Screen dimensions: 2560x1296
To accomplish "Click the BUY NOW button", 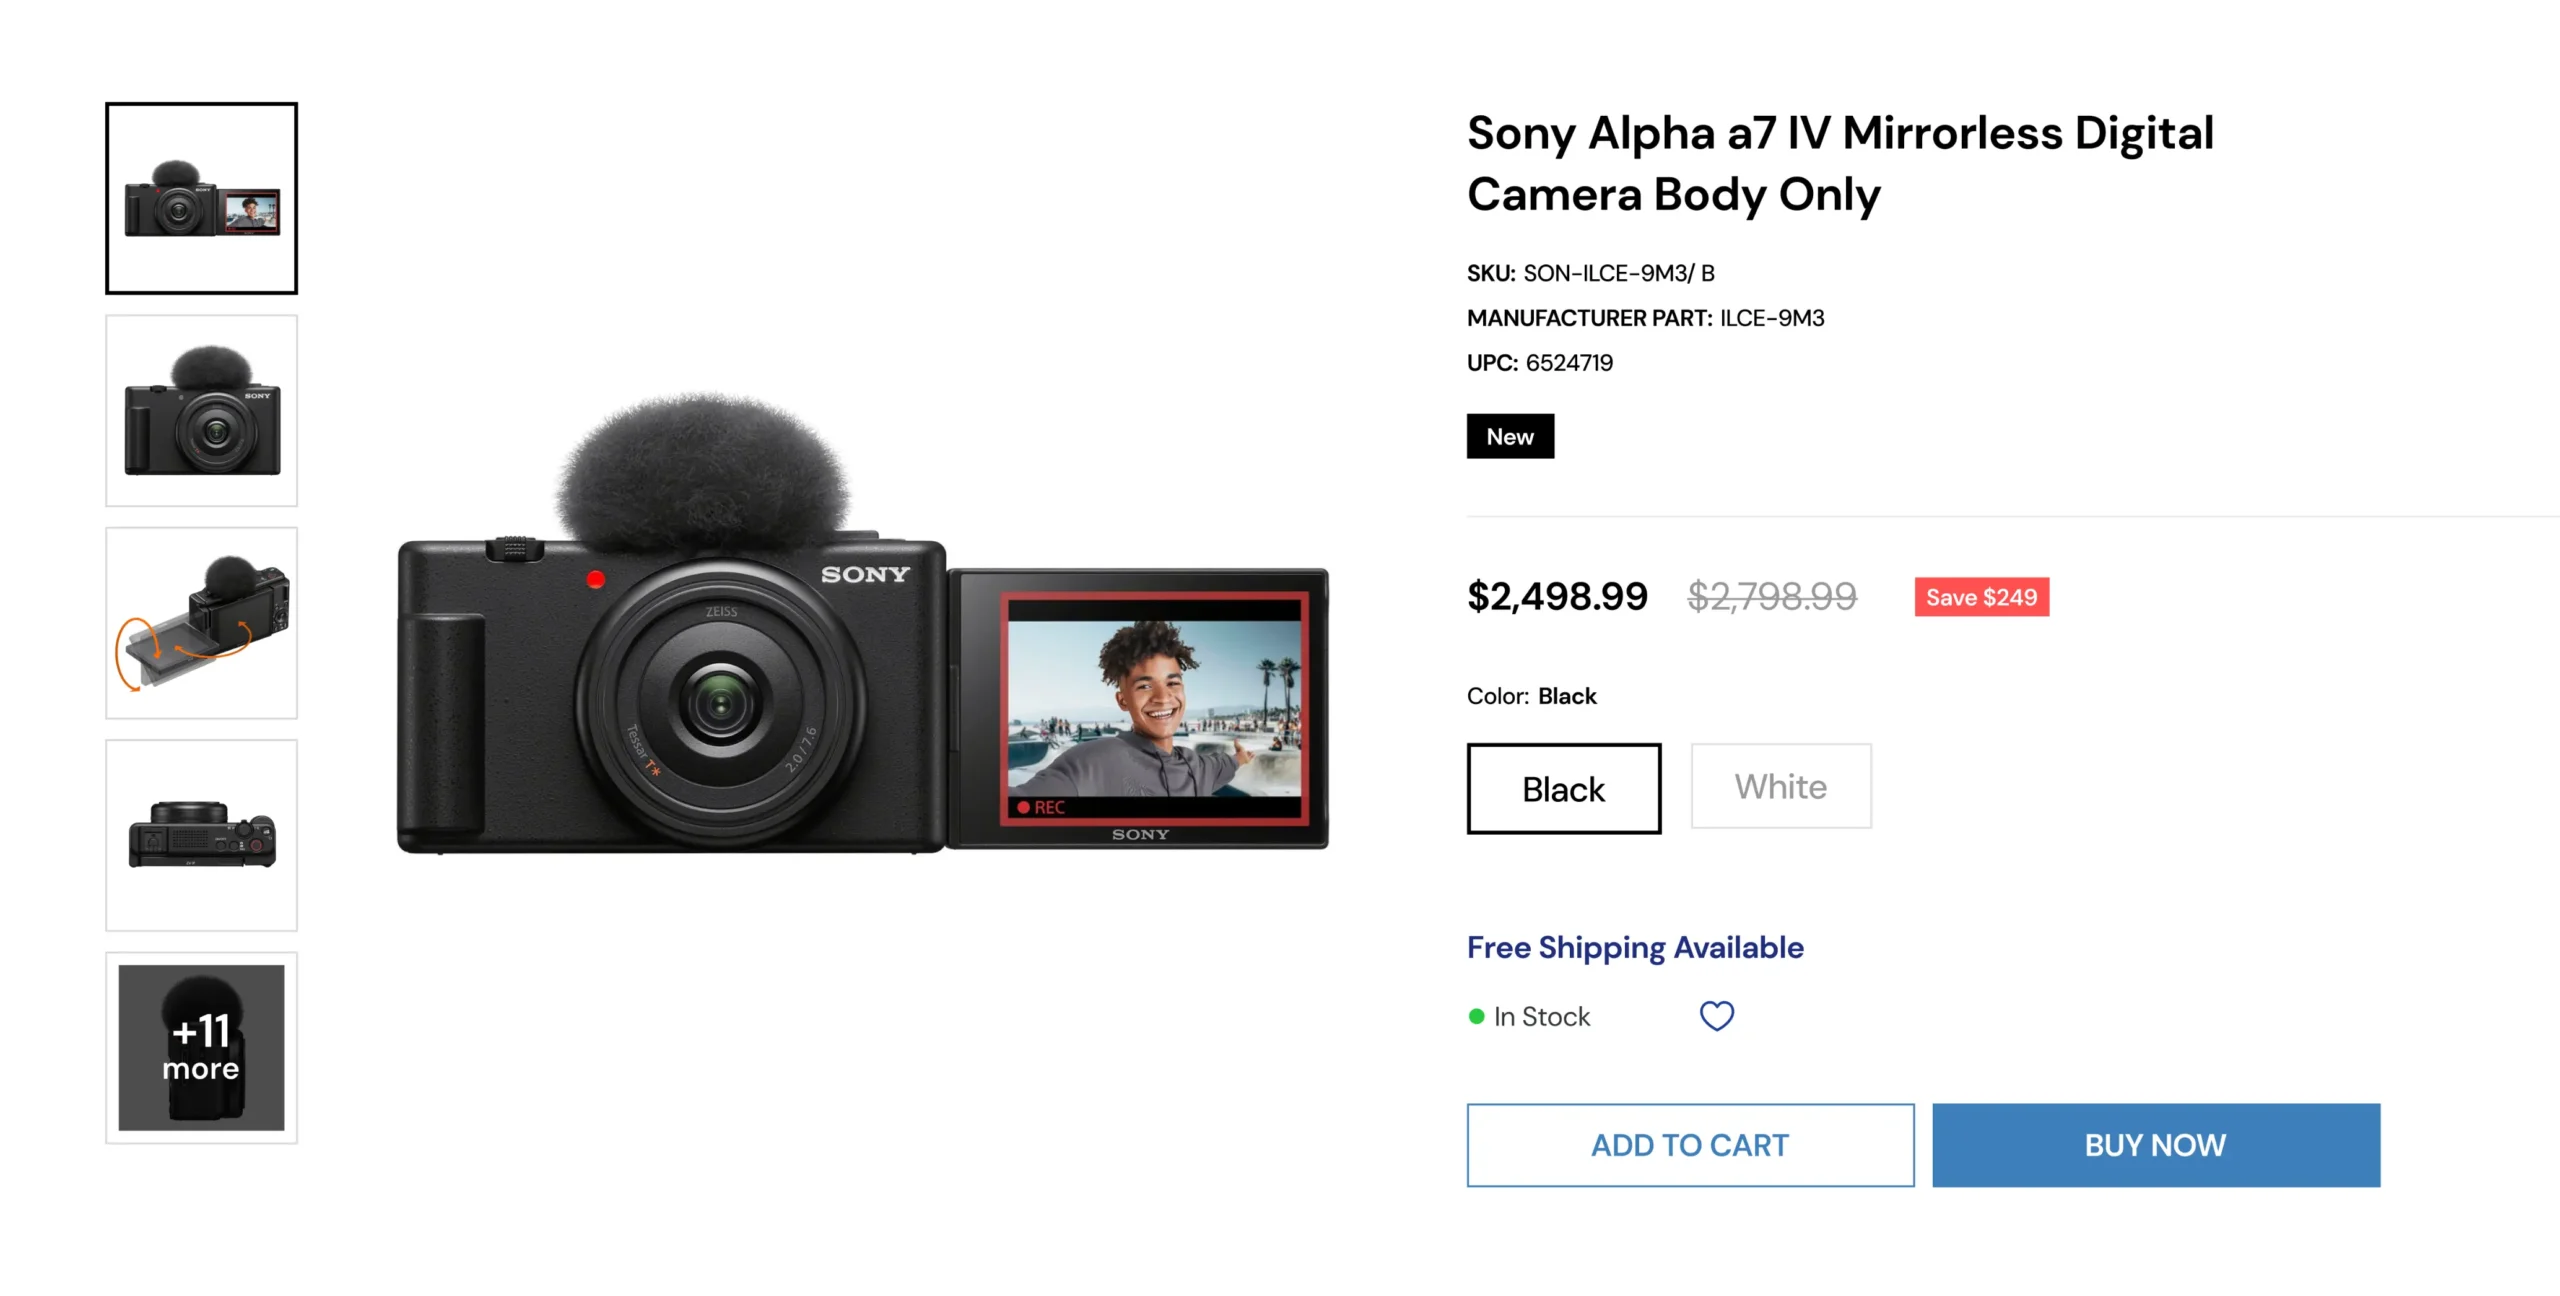I will point(2156,1145).
